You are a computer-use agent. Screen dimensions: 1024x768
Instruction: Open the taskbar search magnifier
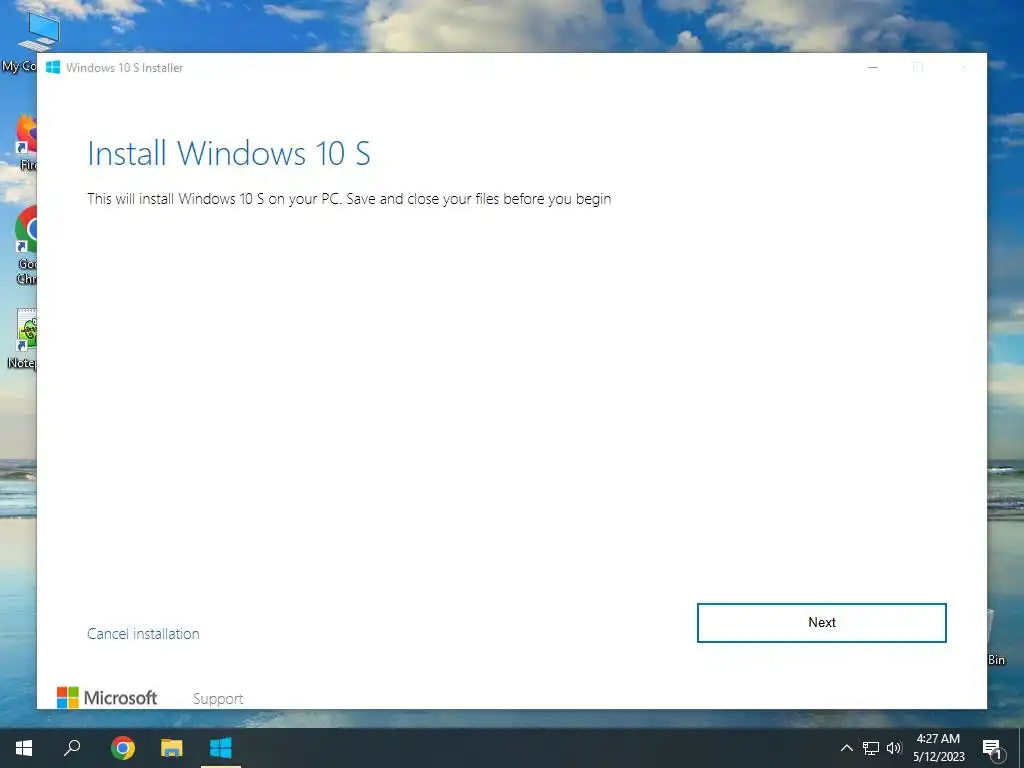click(72, 748)
